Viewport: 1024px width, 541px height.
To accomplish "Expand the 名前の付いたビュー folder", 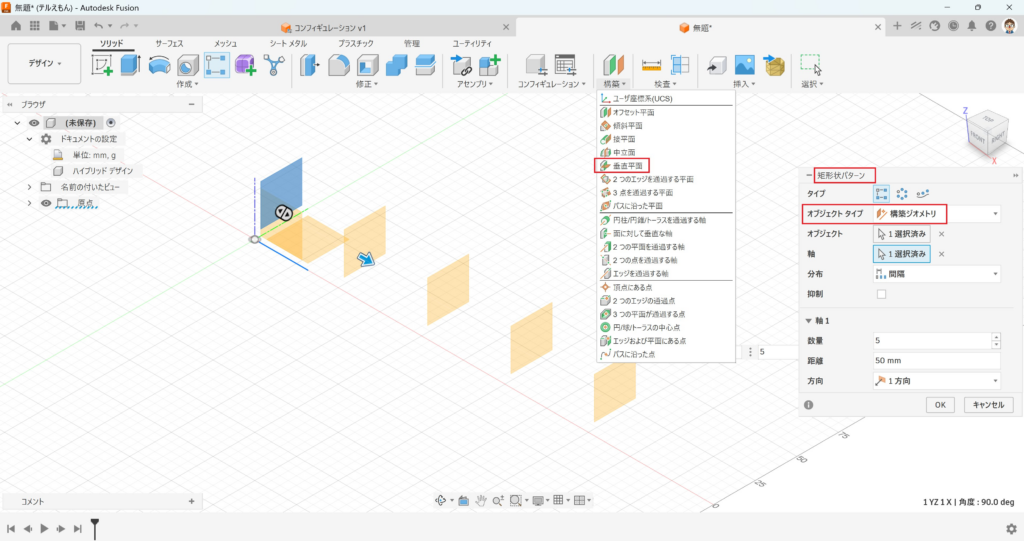I will pyautogui.click(x=30, y=187).
